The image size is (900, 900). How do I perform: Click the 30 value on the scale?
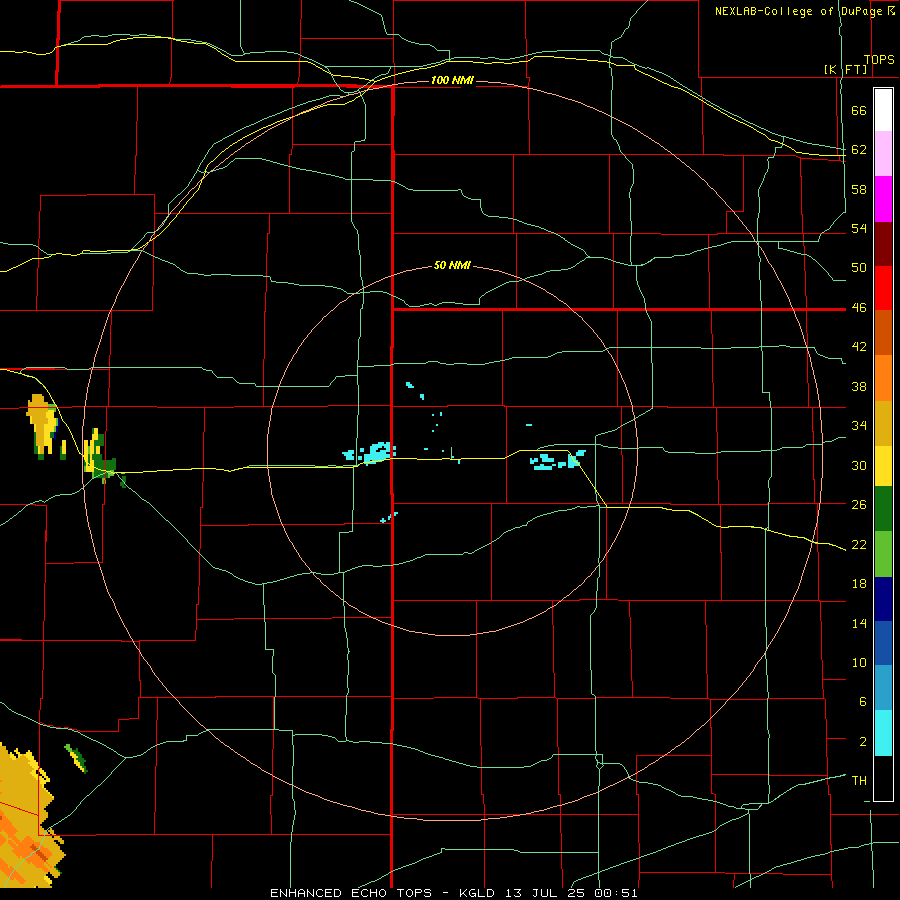pos(859,465)
